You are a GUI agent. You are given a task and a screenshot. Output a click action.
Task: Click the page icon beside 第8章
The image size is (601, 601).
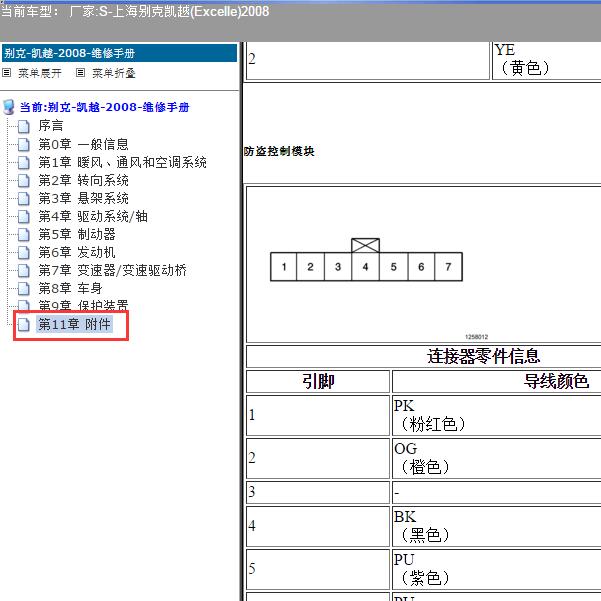click(x=24, y=289)
